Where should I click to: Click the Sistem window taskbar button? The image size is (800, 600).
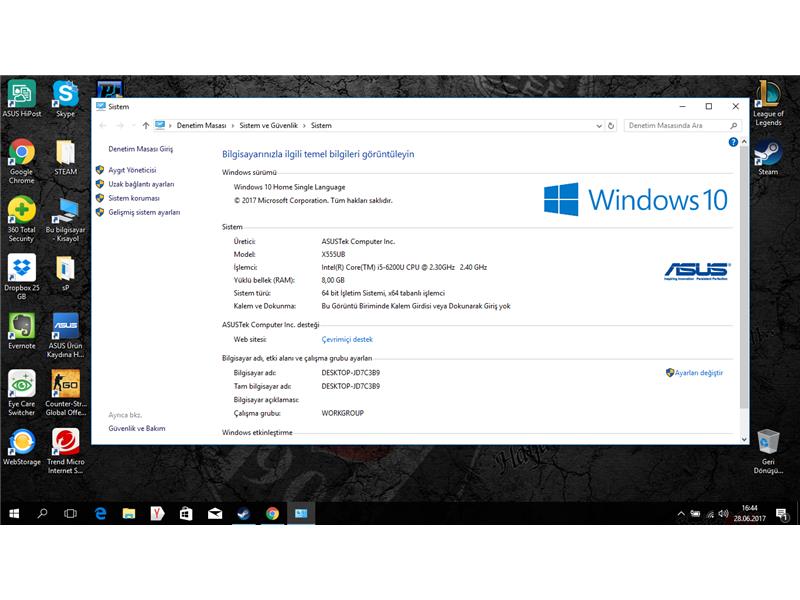click(301, 513)
